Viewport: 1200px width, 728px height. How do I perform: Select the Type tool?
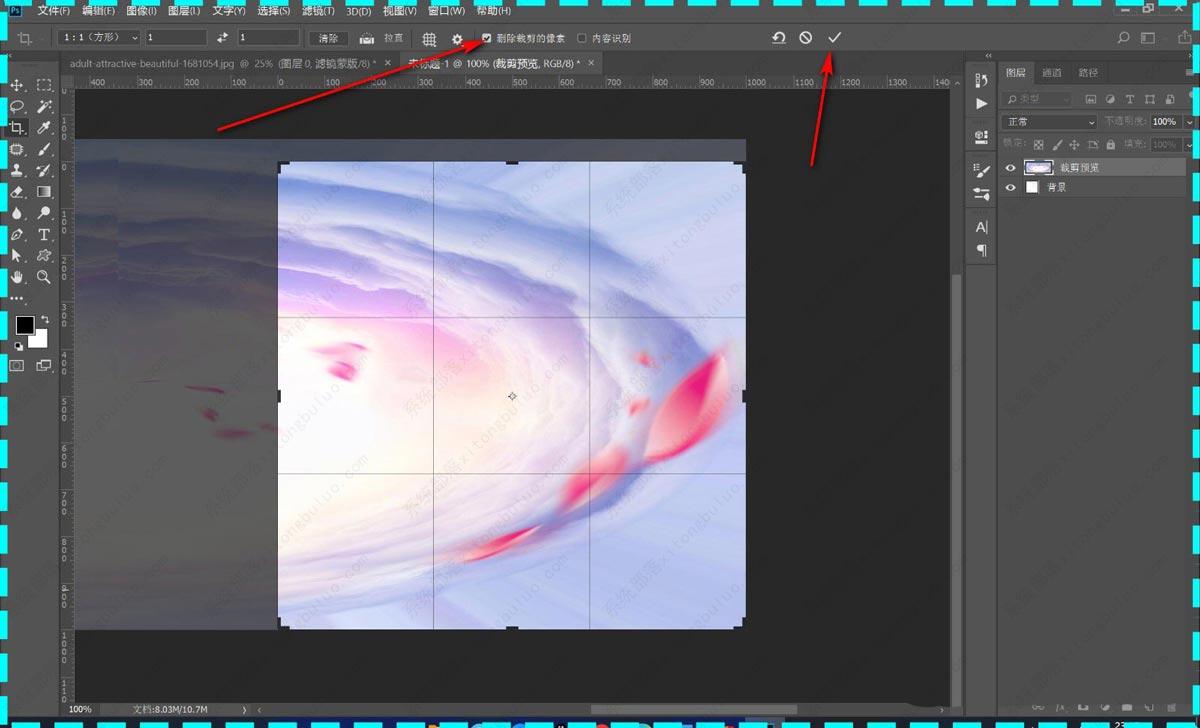click(44, 235)
